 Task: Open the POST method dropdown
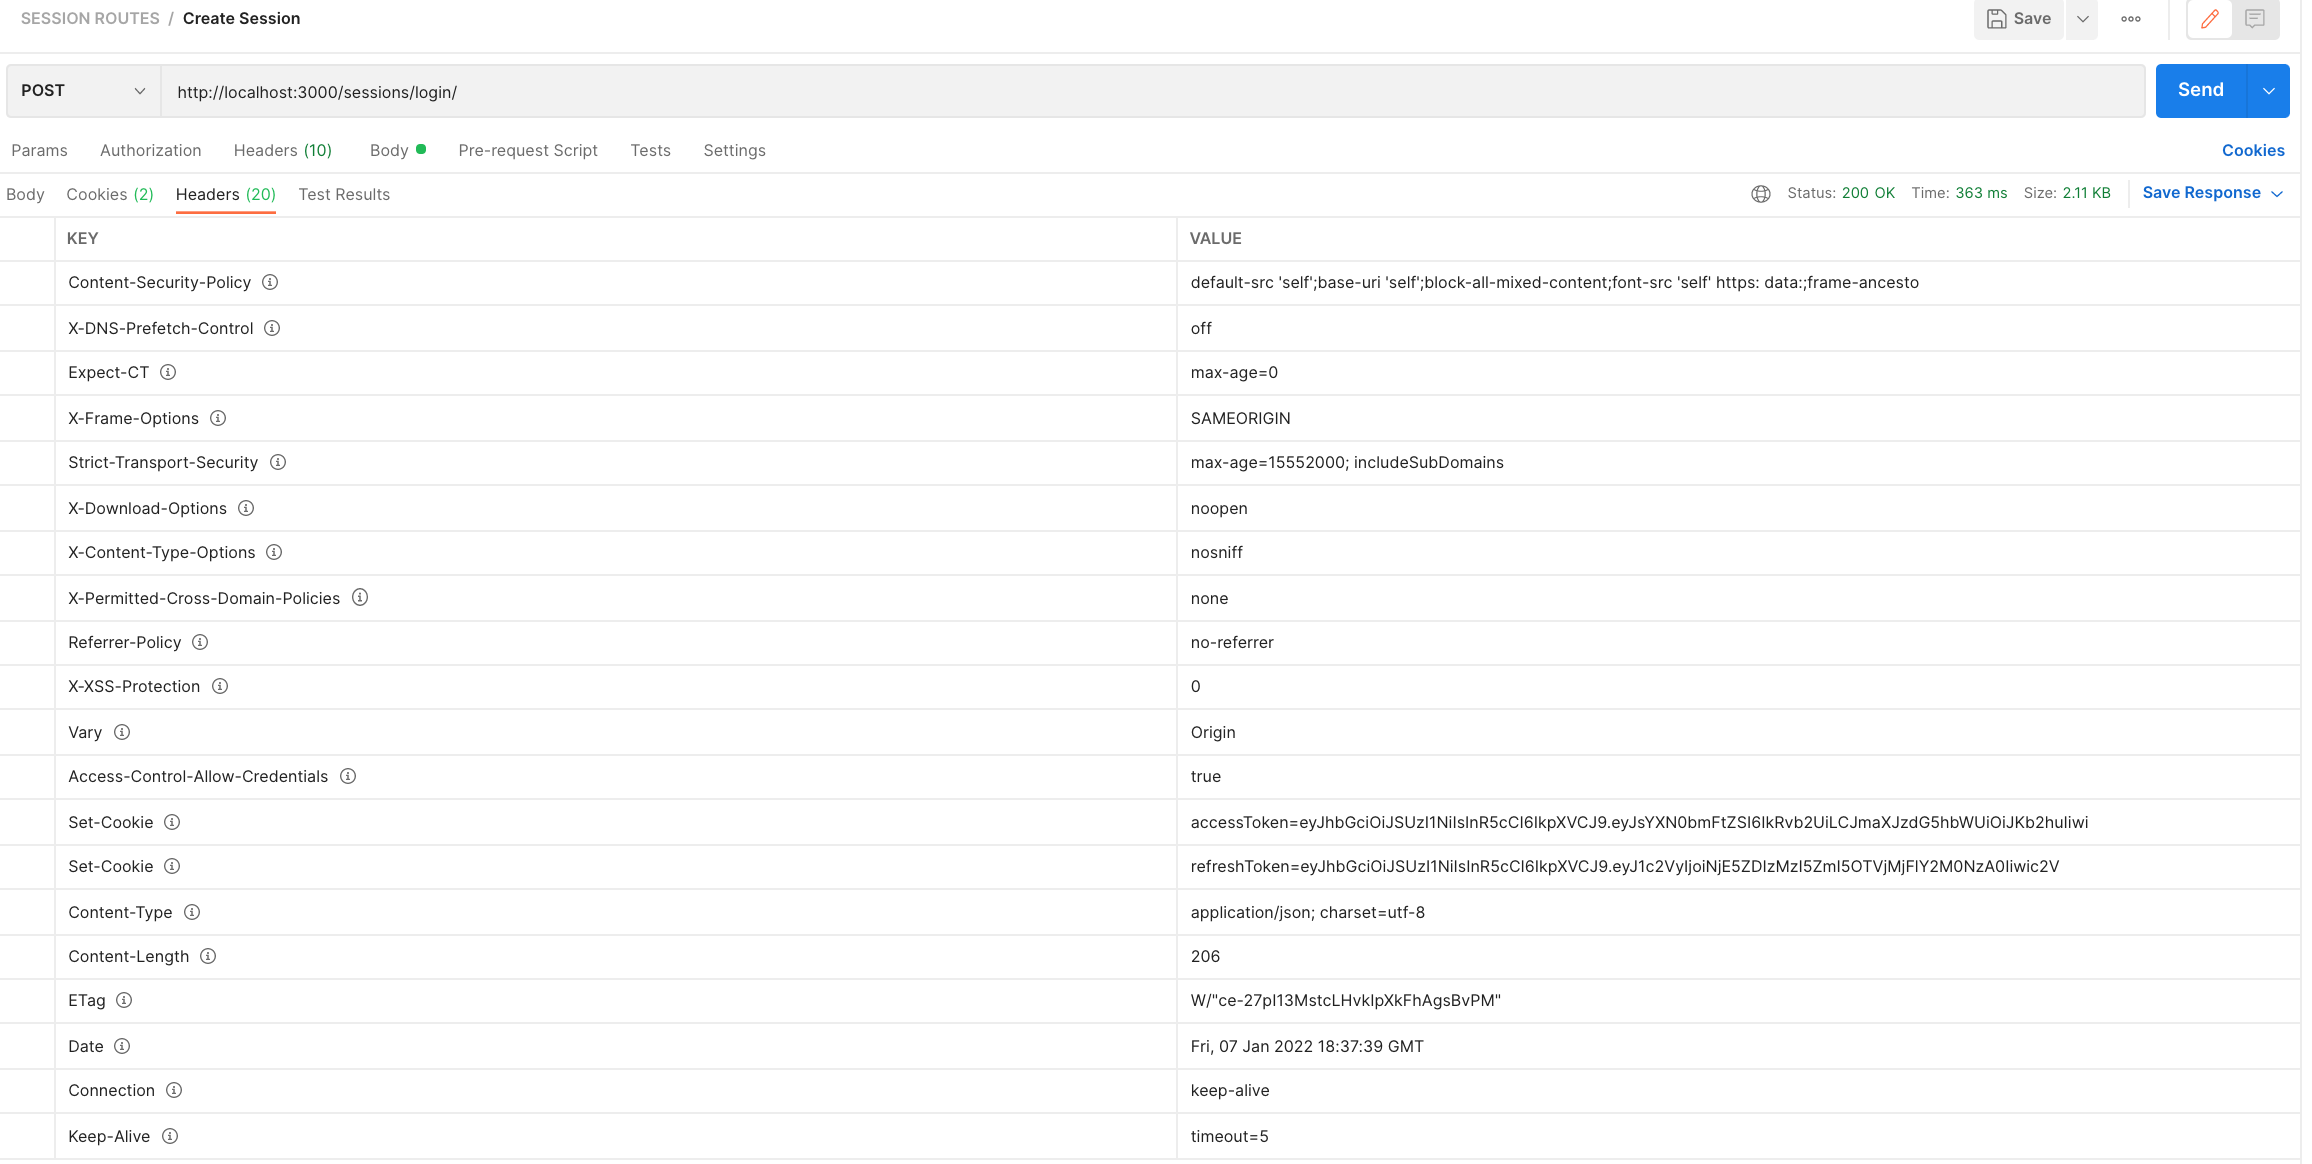point(84,91)
